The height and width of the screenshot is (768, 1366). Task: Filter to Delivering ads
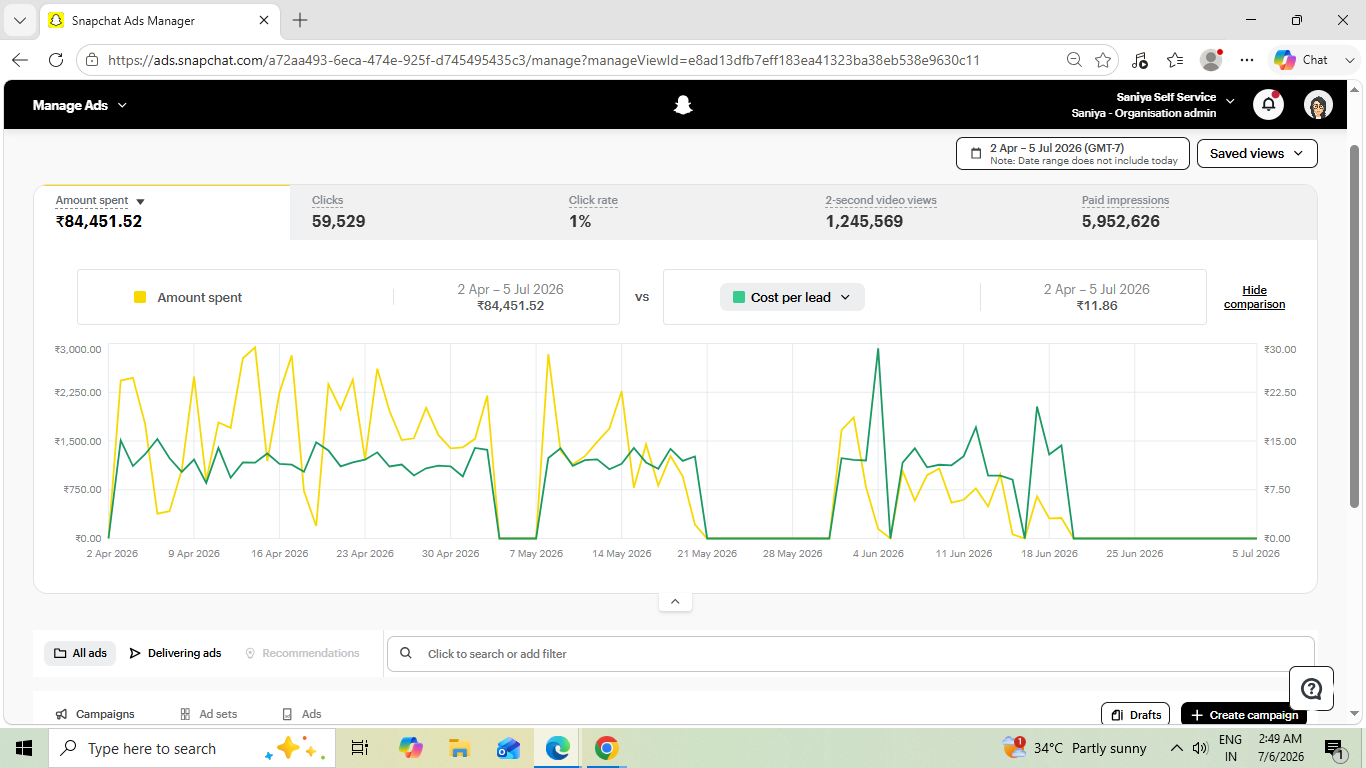175,653
